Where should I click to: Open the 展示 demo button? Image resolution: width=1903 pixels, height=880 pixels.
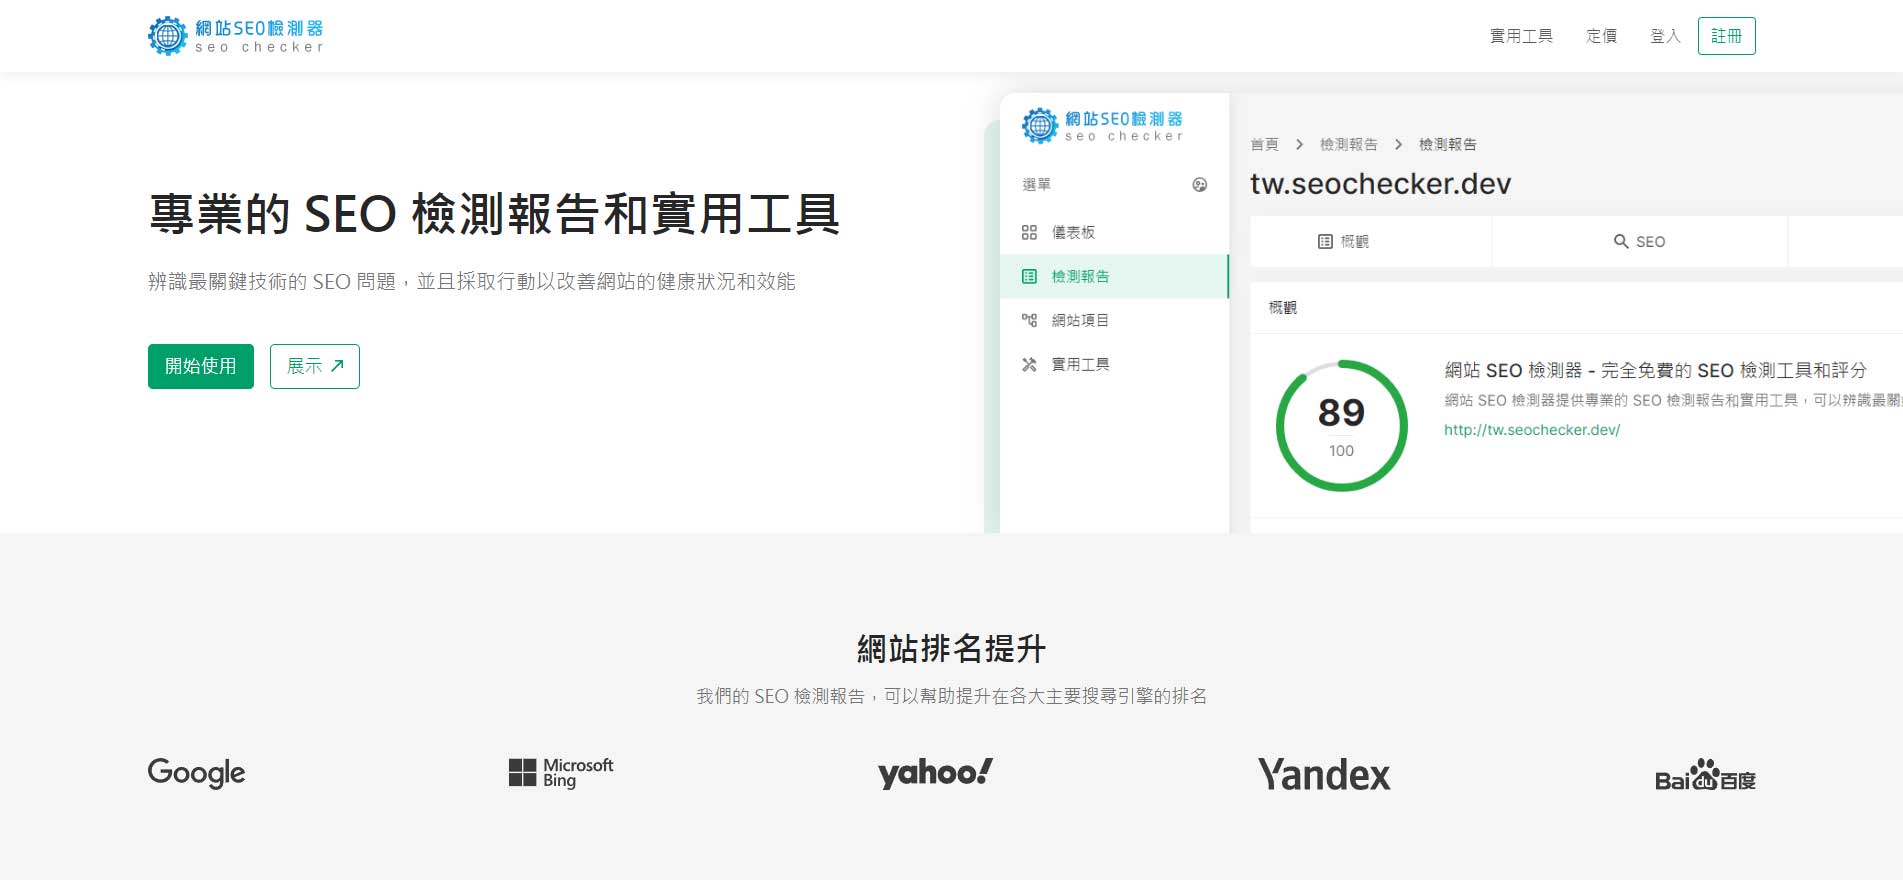314,366
